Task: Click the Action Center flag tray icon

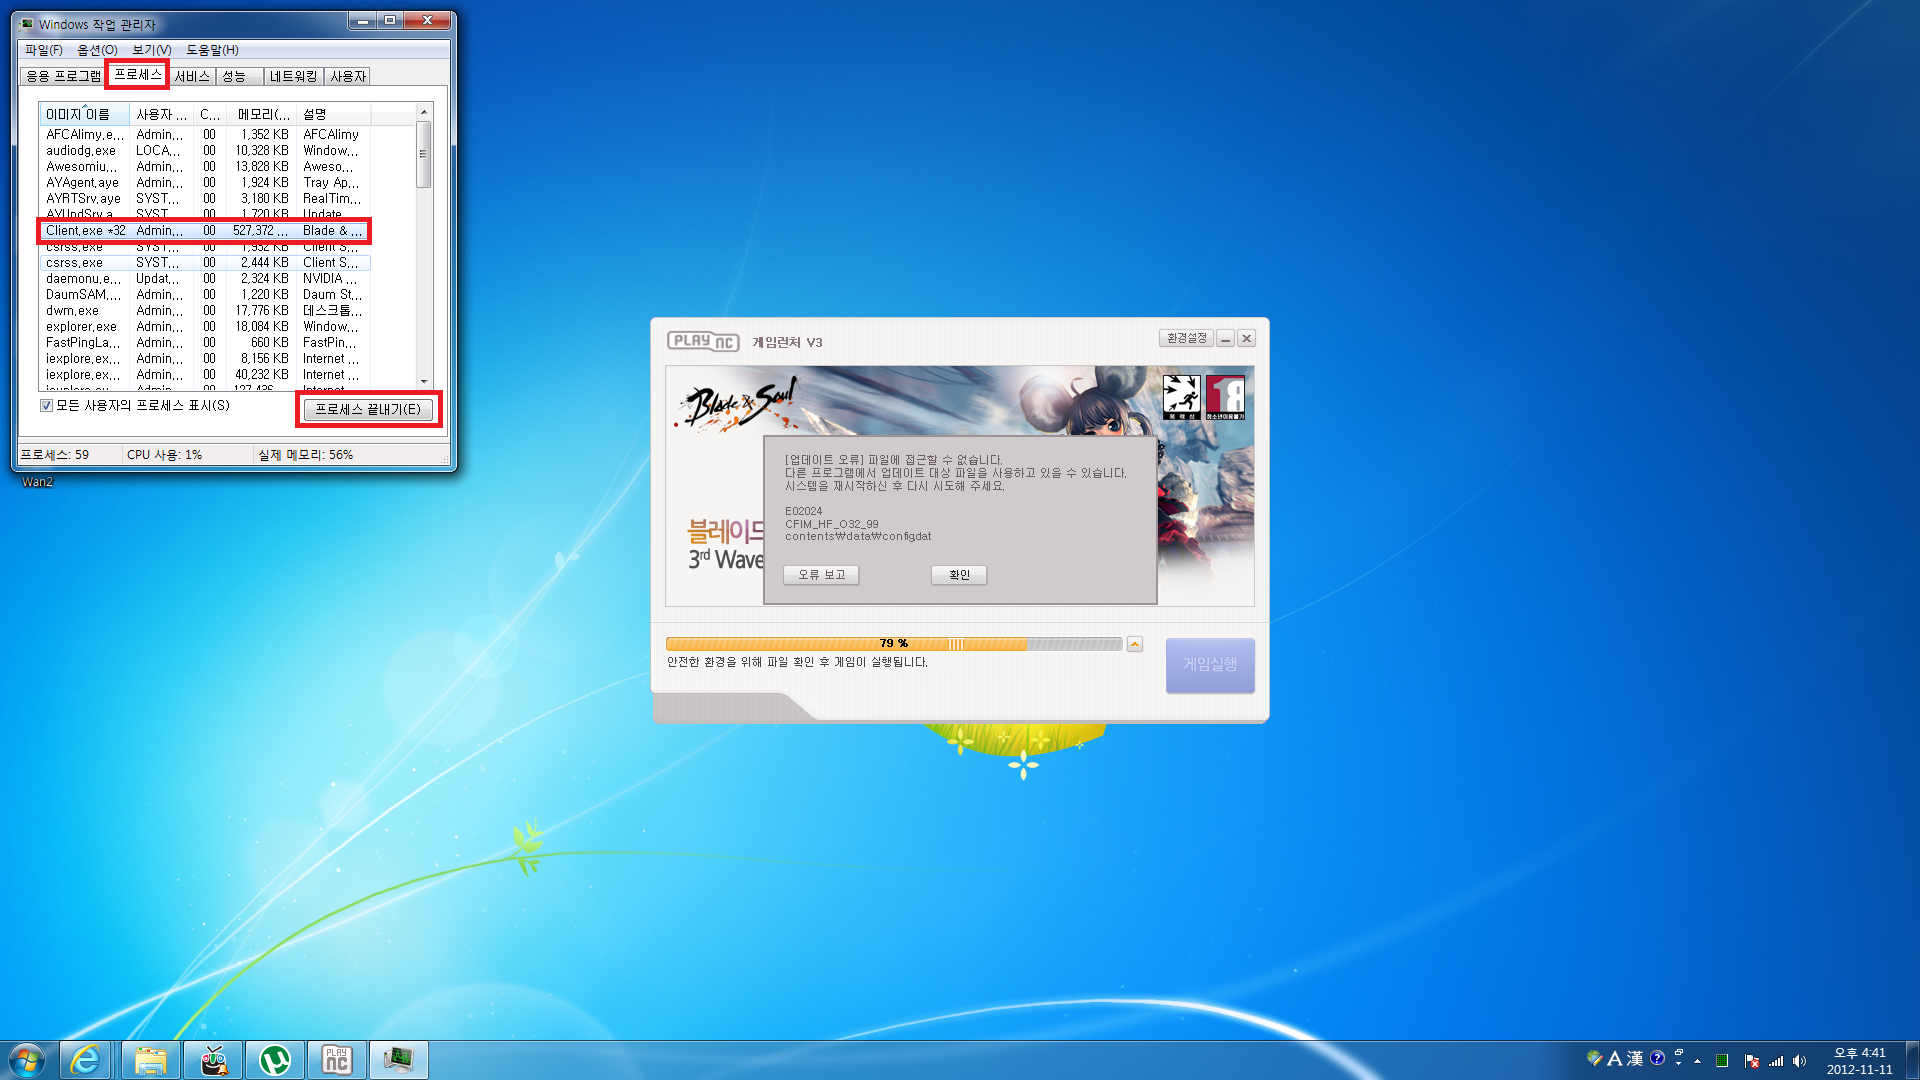Action: click(1751, 1061)
